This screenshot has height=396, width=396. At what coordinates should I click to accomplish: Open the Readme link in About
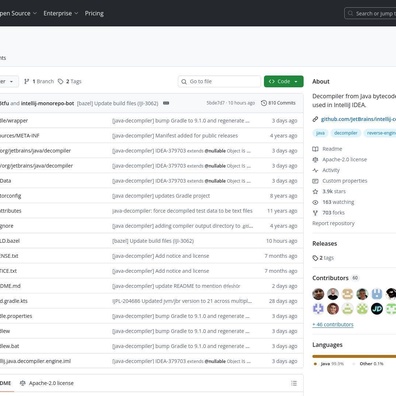332,149
